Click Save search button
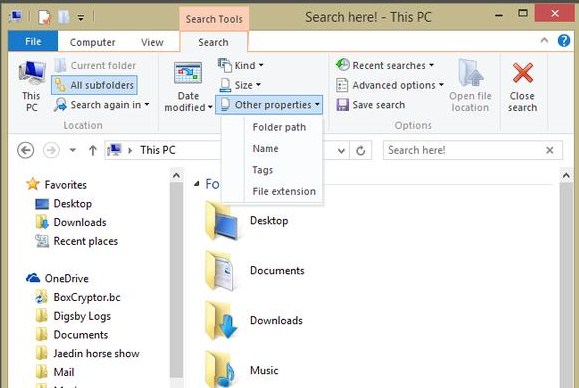The image size is (579, 388). pos(371,105)
